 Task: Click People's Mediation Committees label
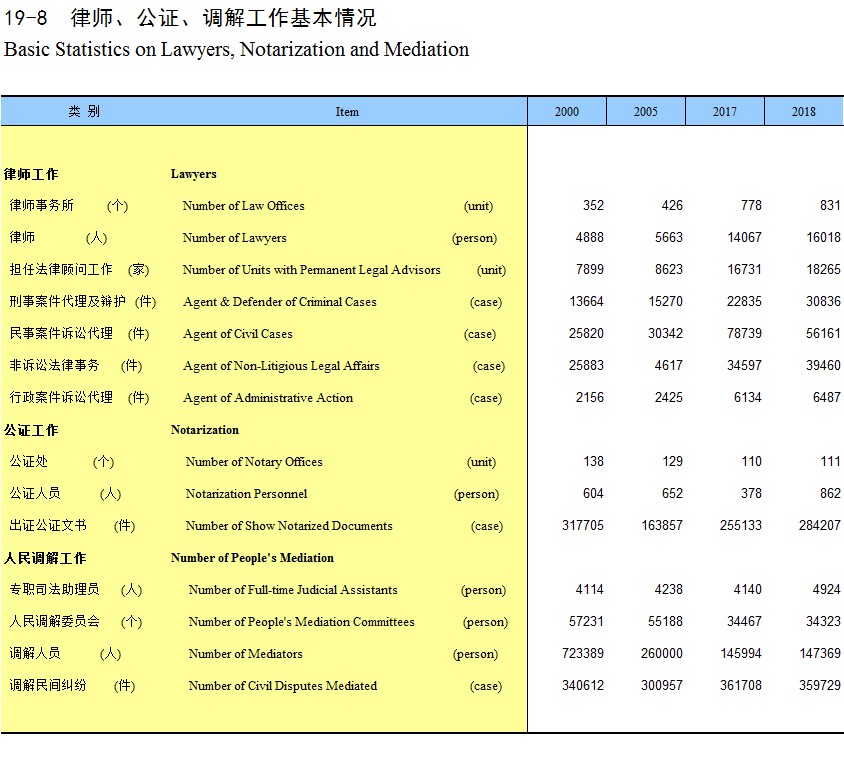point(301,622)
